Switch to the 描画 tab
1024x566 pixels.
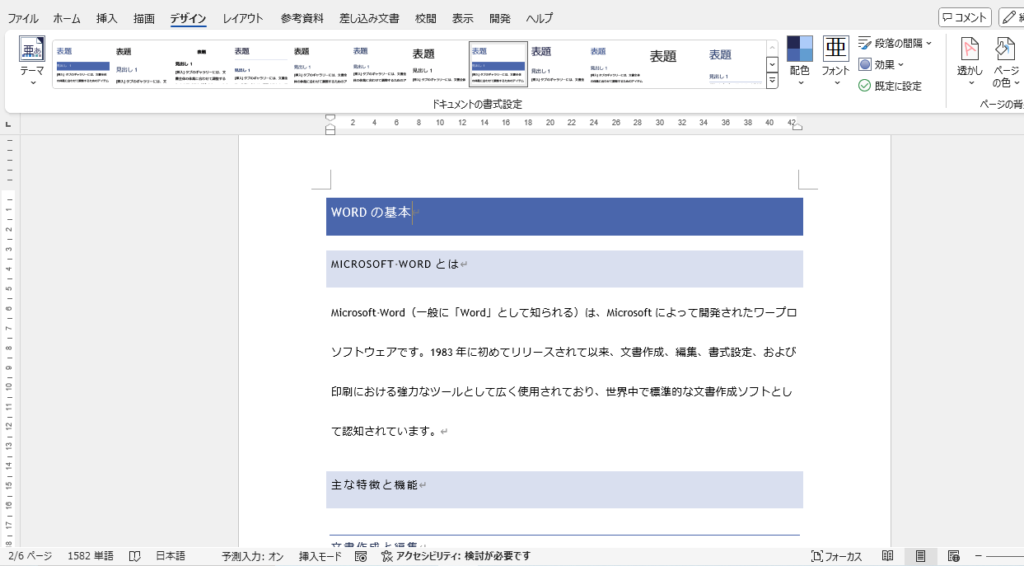coord(144,18)
